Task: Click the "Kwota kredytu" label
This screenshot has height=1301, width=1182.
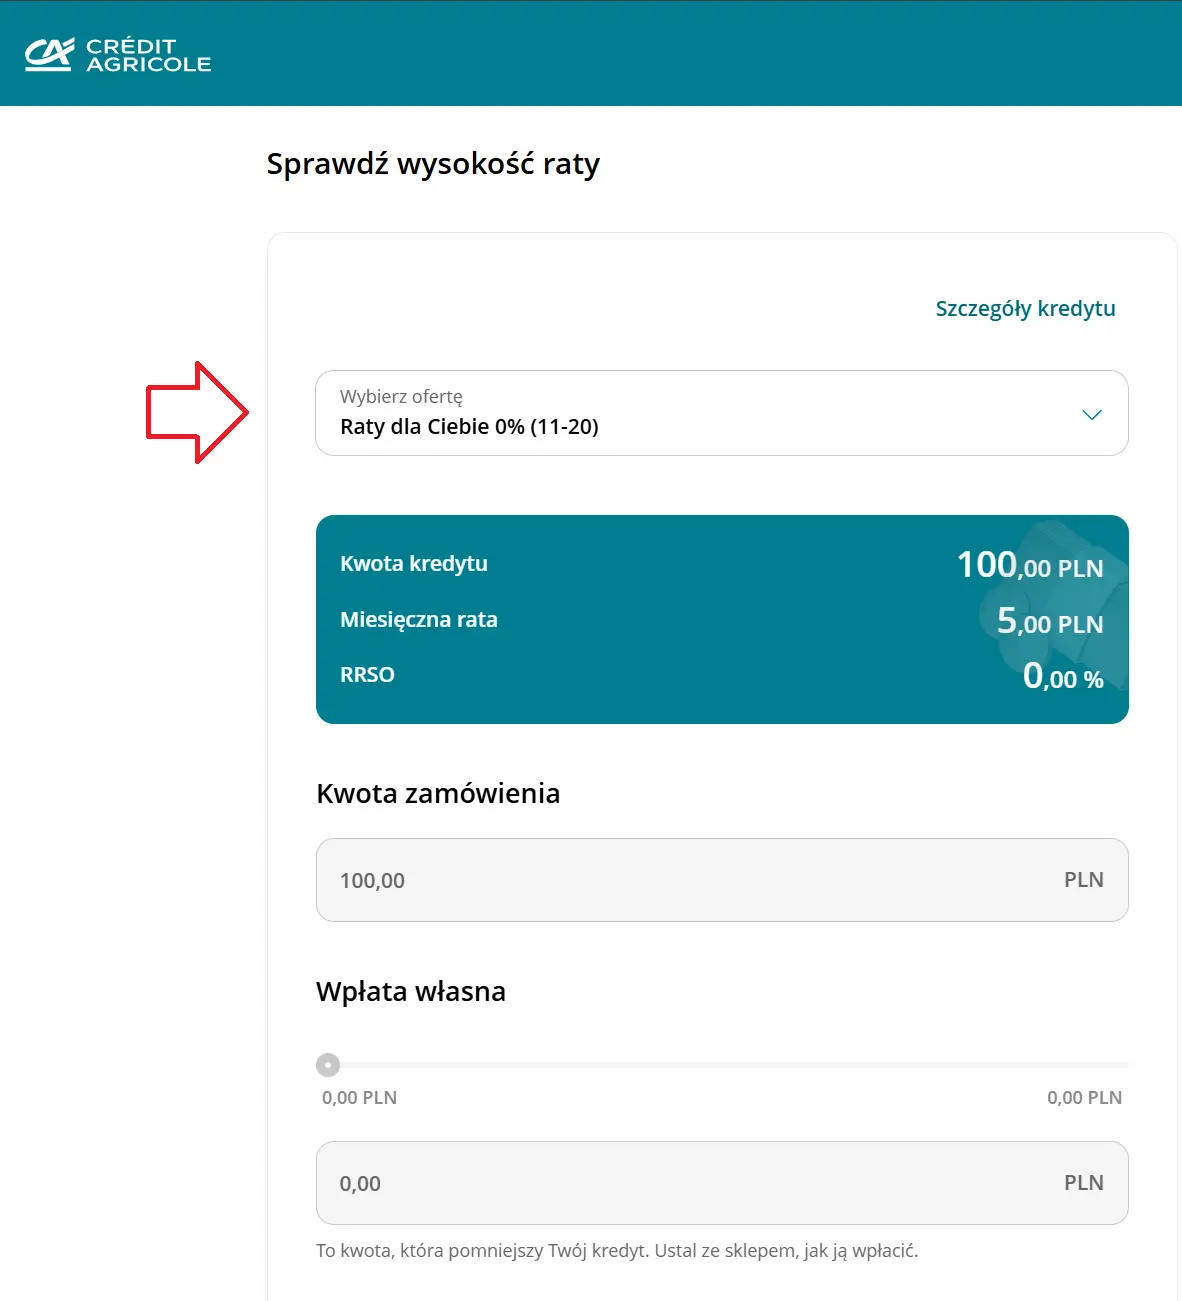Action: point(414,564)
